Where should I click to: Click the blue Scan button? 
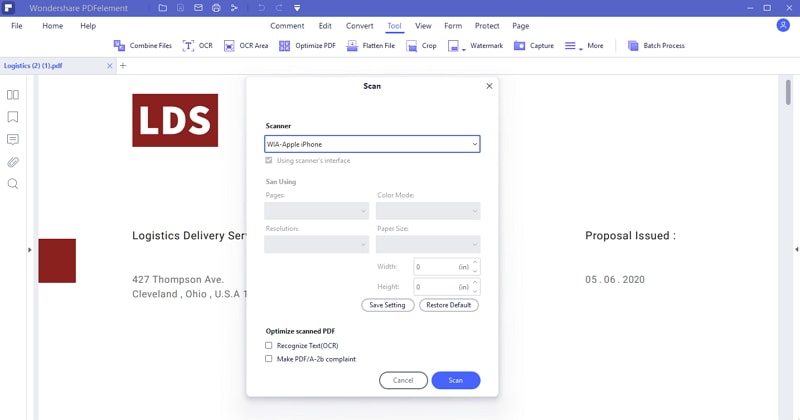[x=456, y=380]
